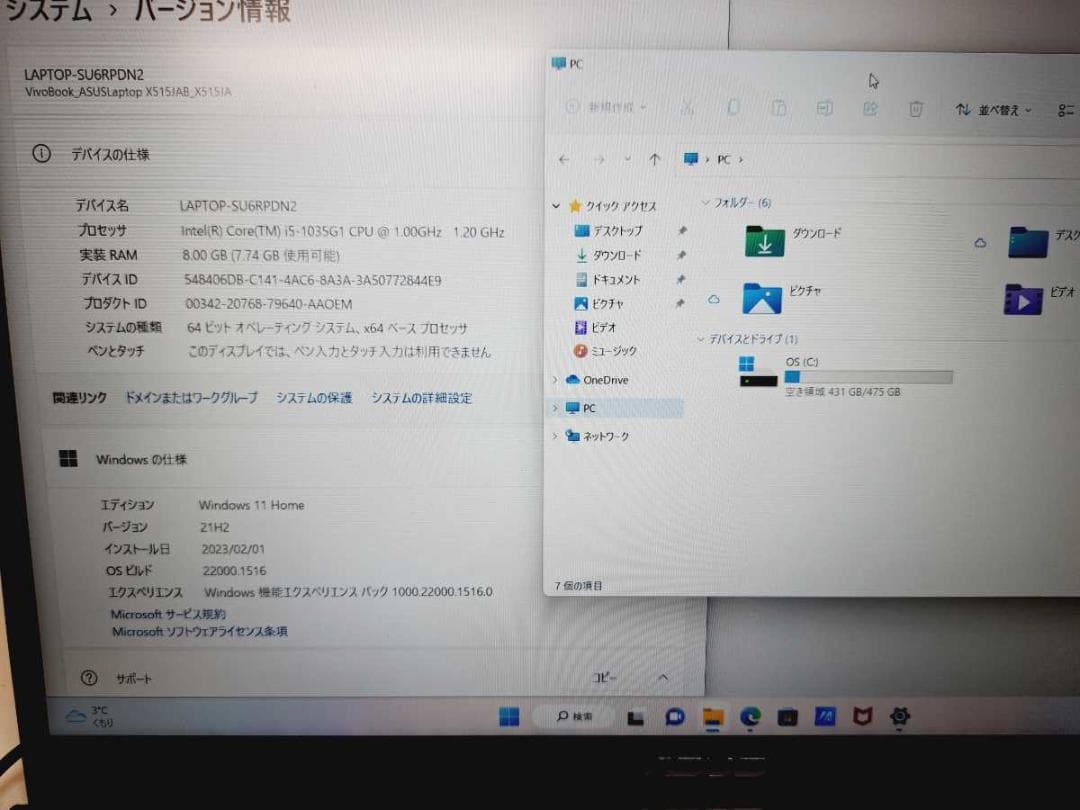Open the システムの保護 link

tap(313, 397)
